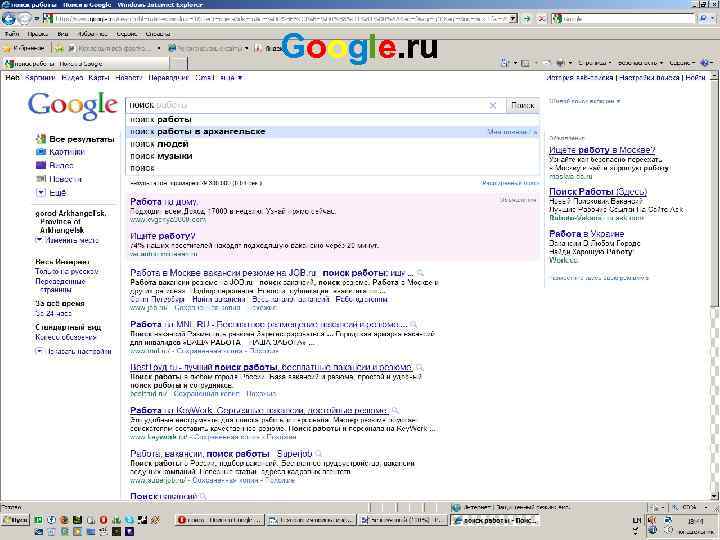Choose first suggestion поиск работы
Image resolution: width=720 pixels, height=540 pixels.
pos(332,120)
